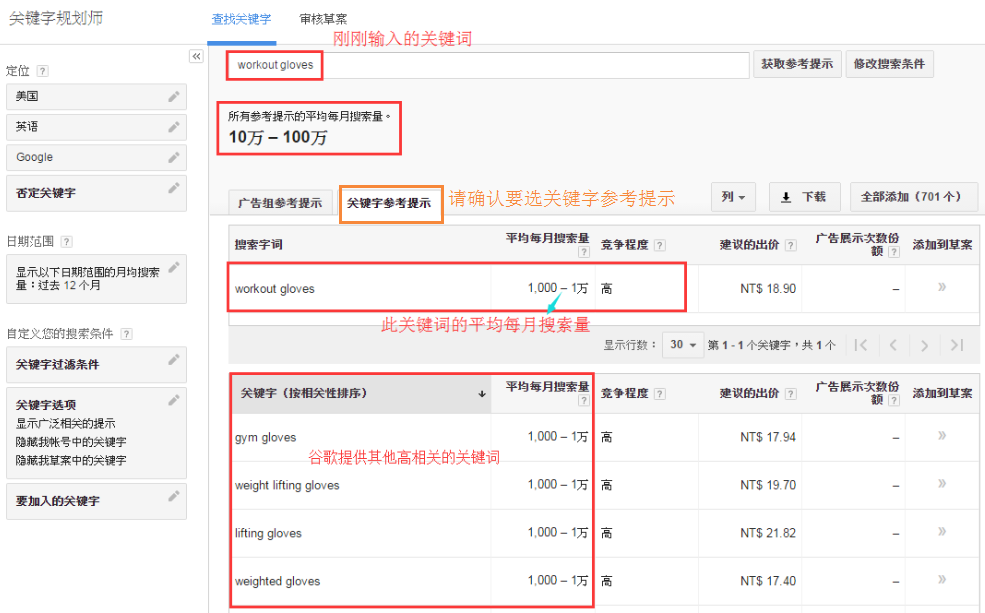Viewport: 985px width, 613px height.
Task: Edit 要加入的关键字 pencil icon
Action: [x=174, y=496]
